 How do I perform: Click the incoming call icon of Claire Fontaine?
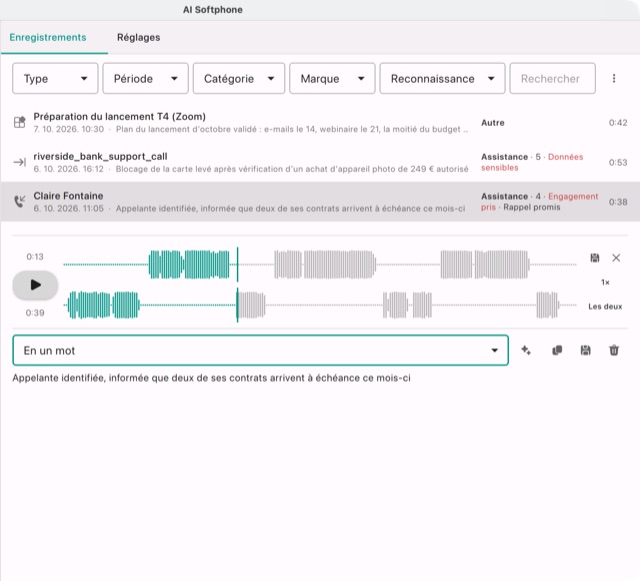tap(20, 201)
